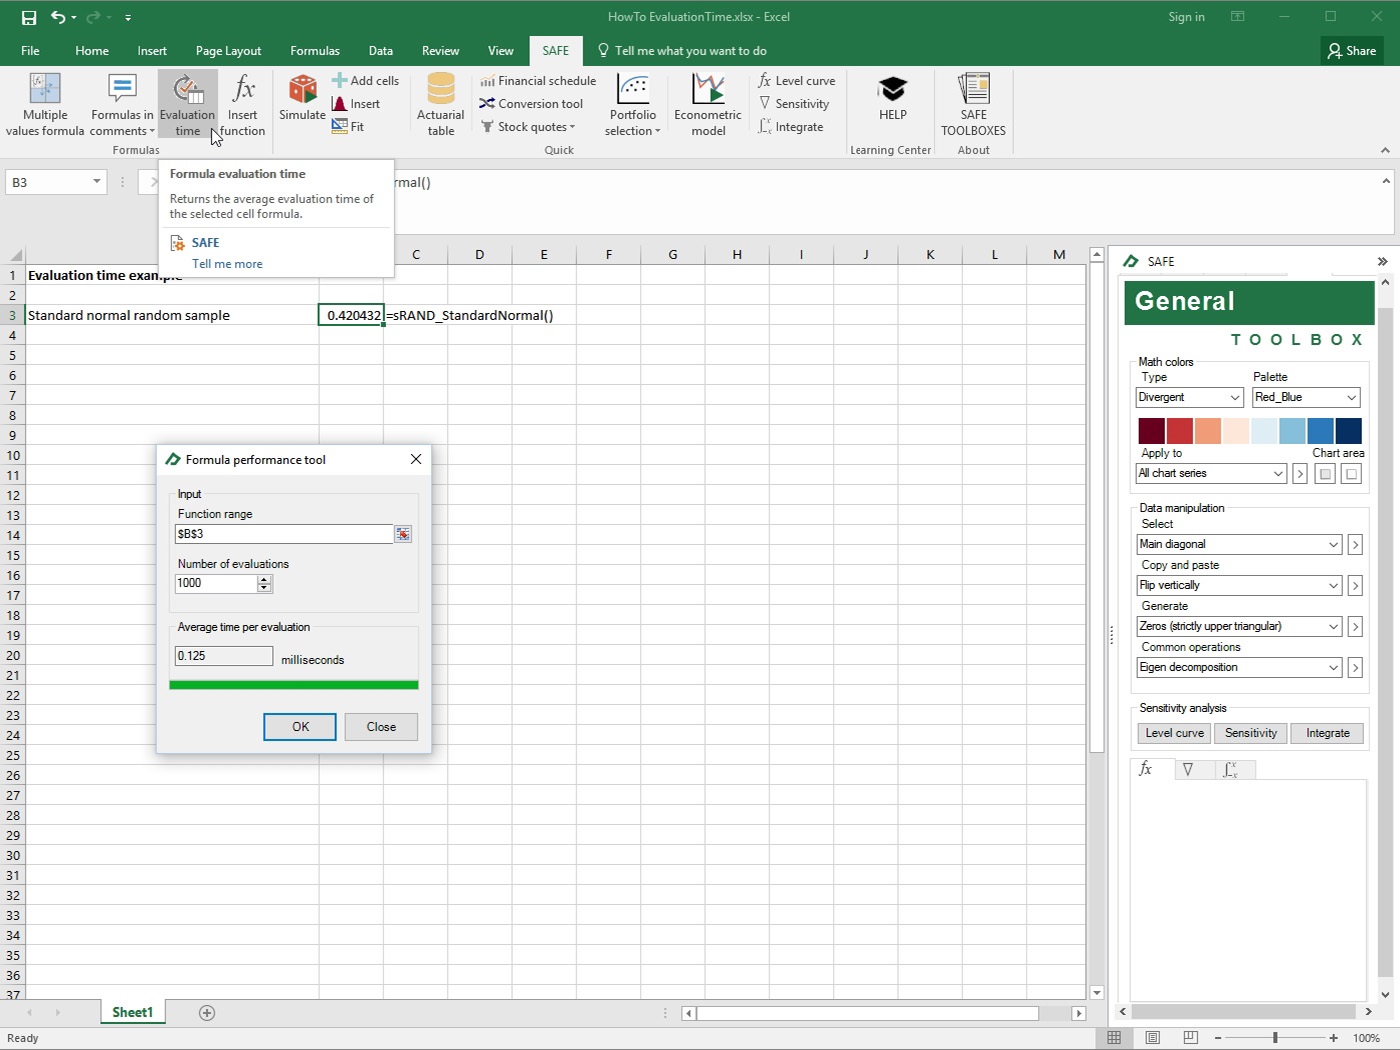Click Integrate in the ribbon

791,127
